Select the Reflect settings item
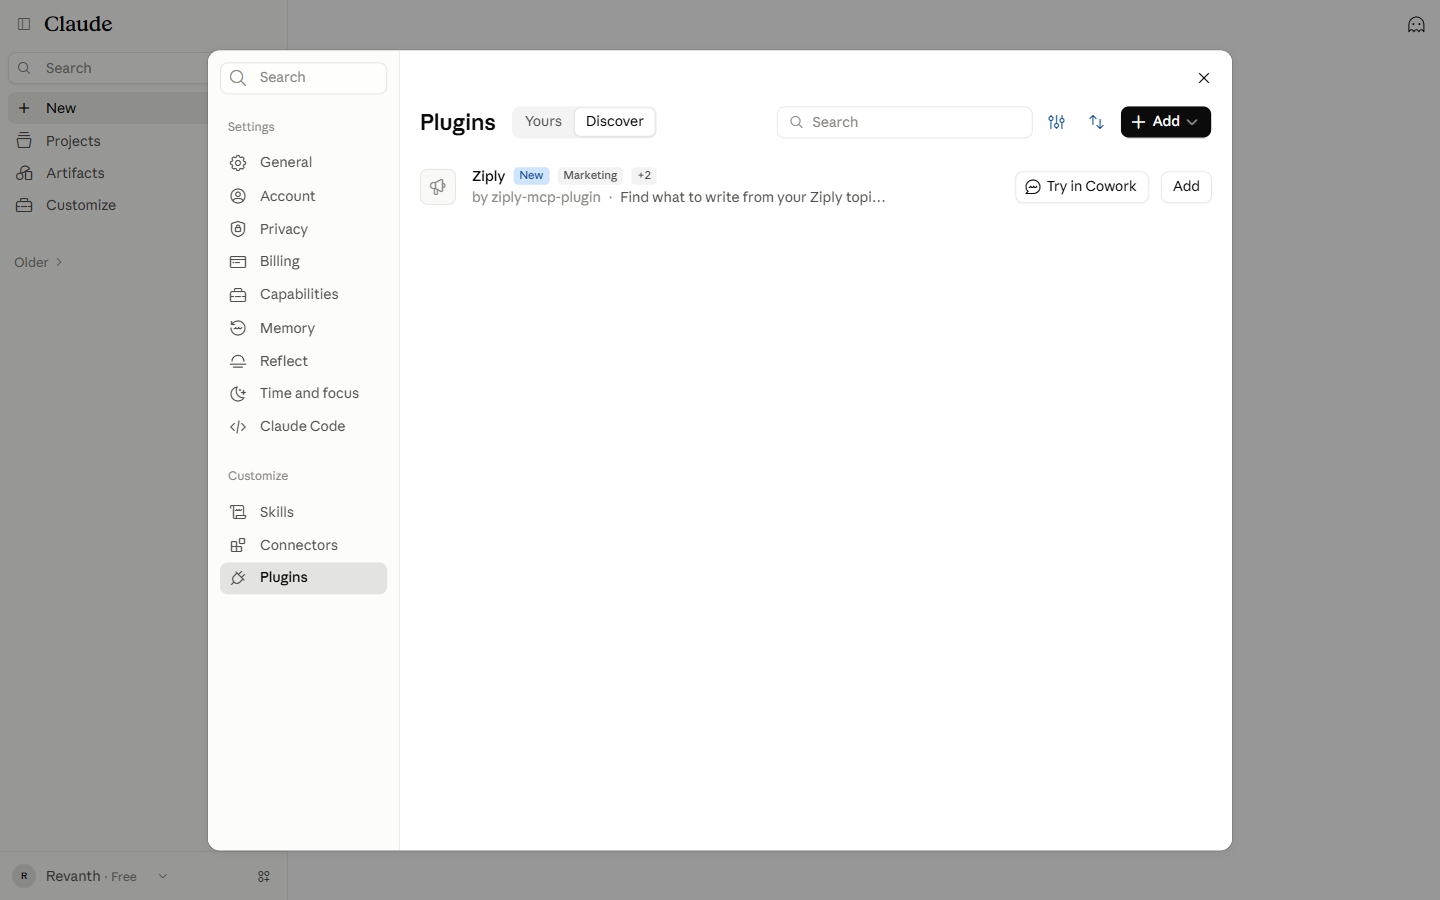Screen dimensions: 1440x900 (303, 361)
